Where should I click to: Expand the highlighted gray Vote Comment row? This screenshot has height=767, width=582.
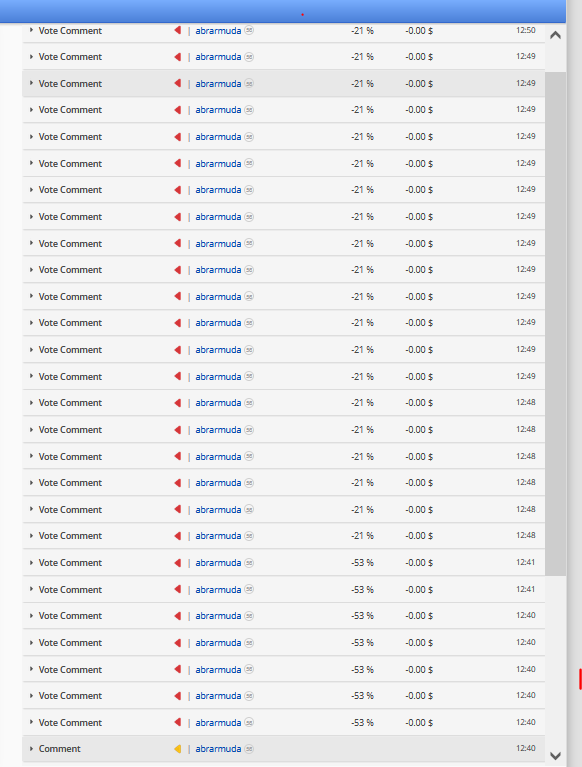(x=31, y=83)
